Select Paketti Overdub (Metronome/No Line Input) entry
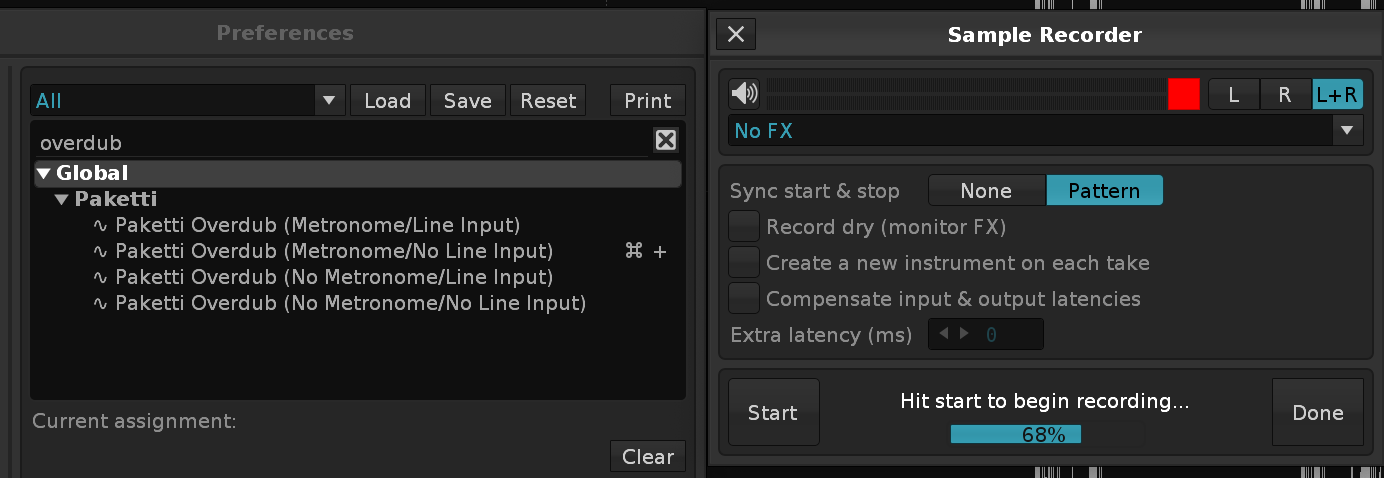The image size is (1384, 478). click(334, 251)
